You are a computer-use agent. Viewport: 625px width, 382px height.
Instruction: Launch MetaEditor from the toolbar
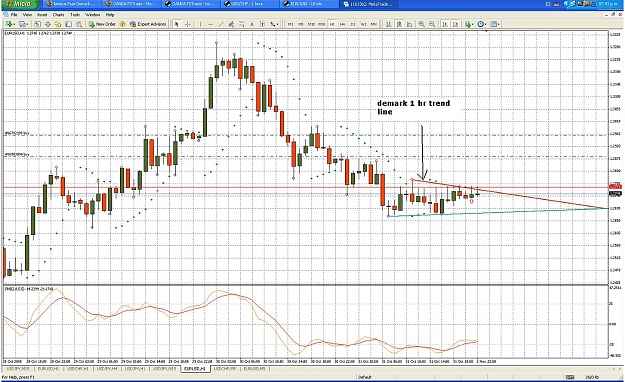[x=122, y=24]
